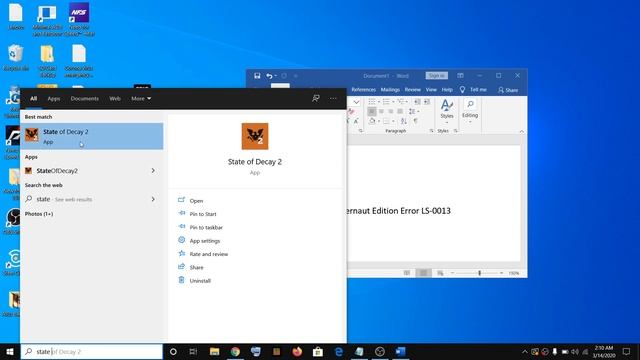This screenshot has width=640, height=360.
Task: Open State of Decay 2 best match result
Action: coord(92,136)
